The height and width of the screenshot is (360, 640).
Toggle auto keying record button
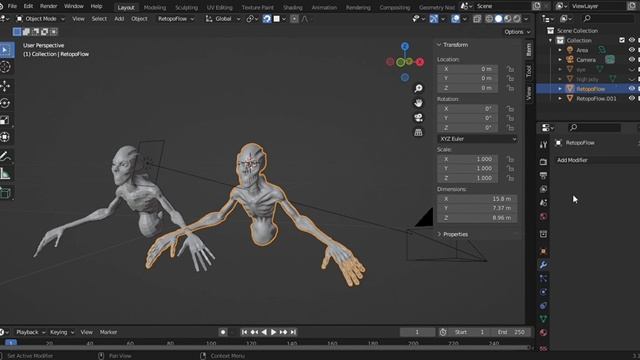point(223,332)
